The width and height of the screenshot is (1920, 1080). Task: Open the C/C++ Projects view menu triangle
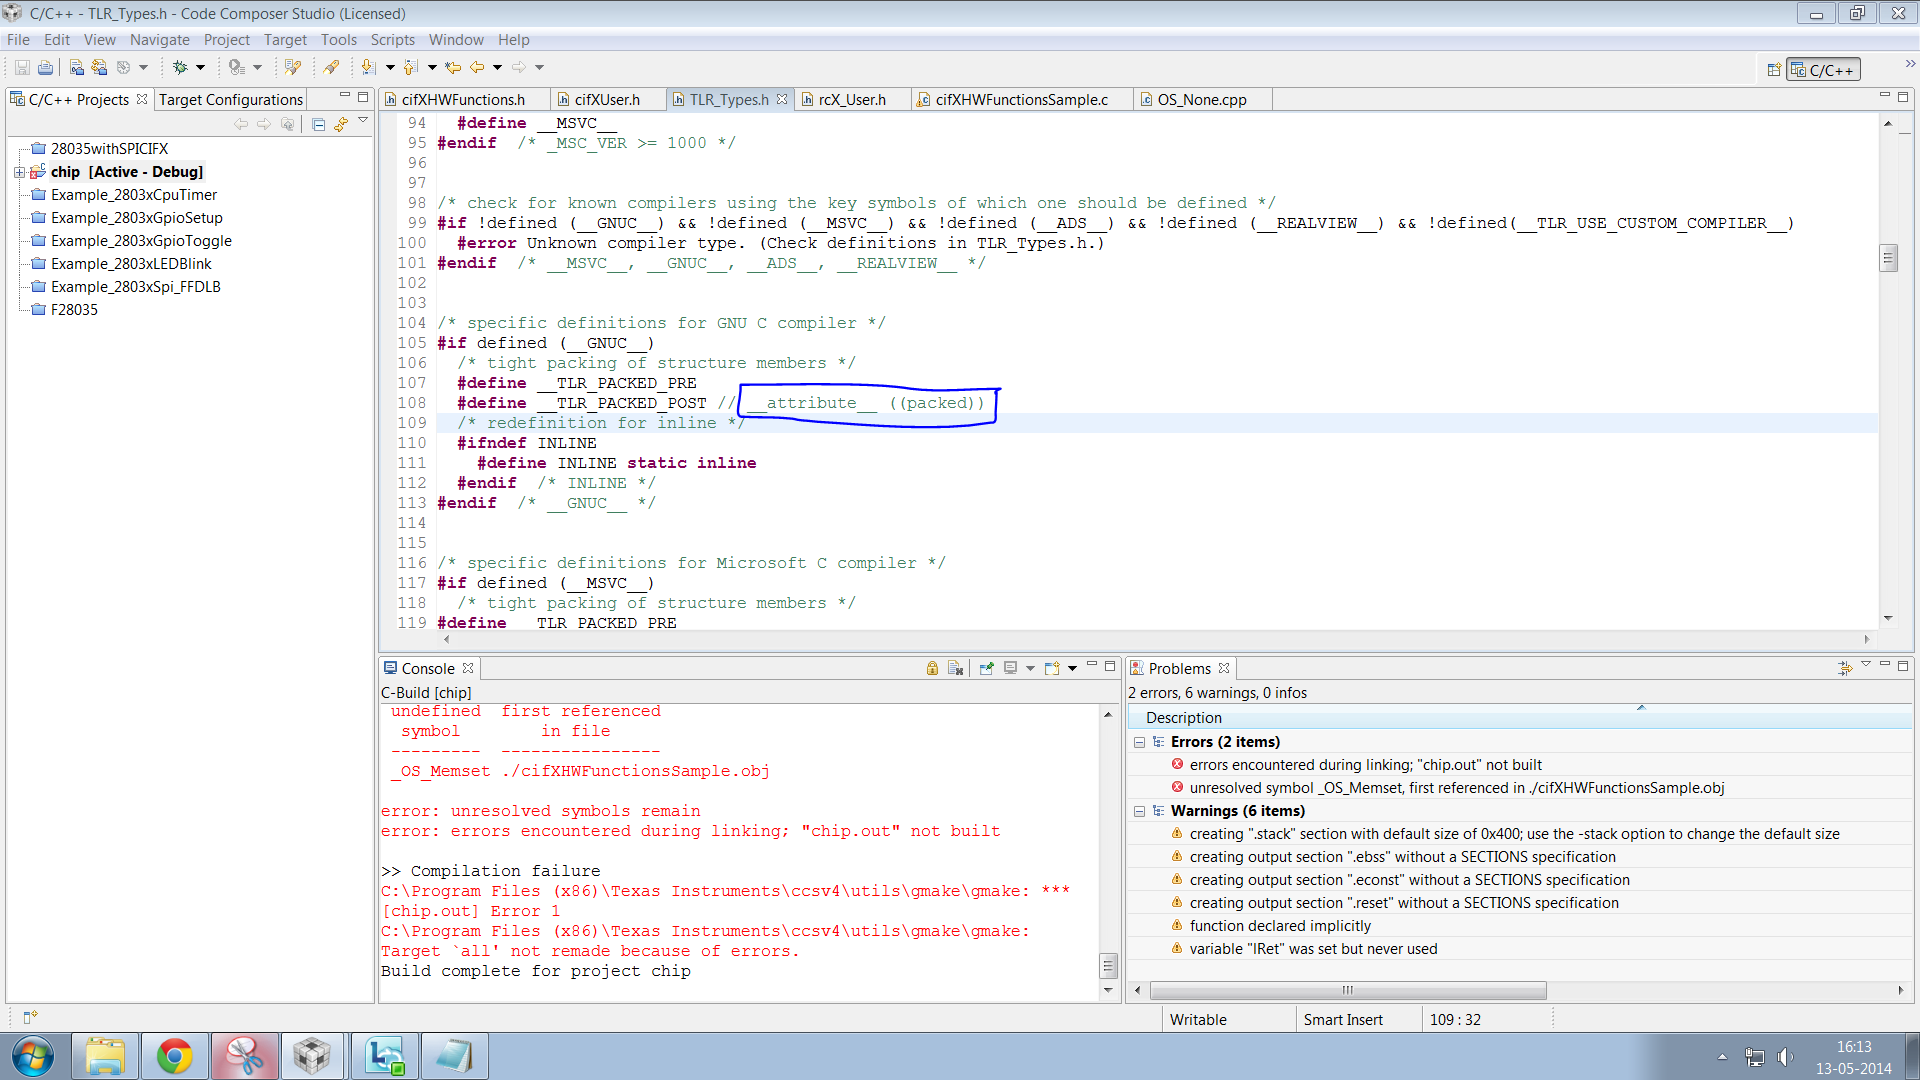tap(363, 121)
